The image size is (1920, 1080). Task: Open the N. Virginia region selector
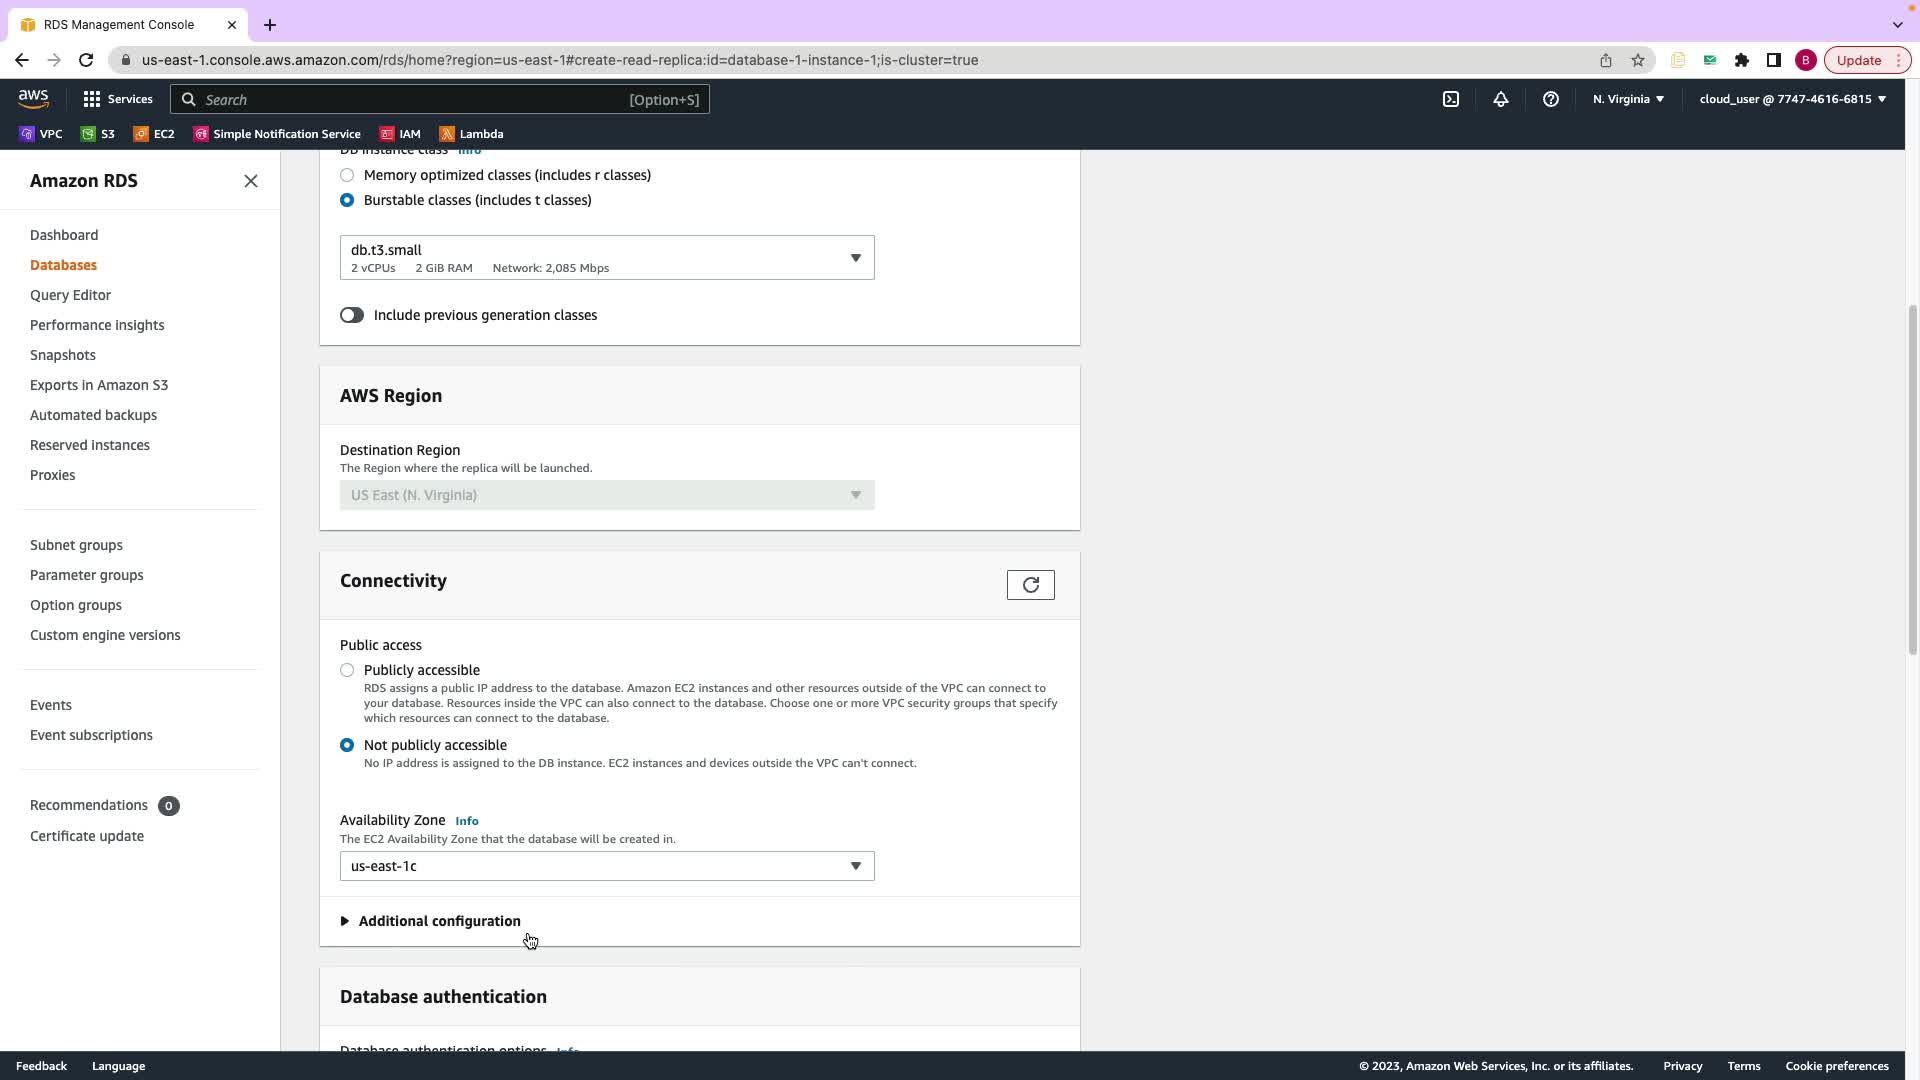pos(1627,99)
